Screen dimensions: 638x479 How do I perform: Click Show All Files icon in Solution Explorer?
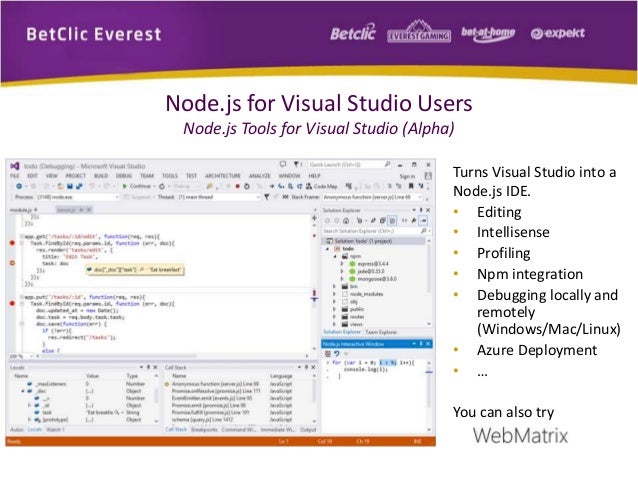[x=392, y=221]
